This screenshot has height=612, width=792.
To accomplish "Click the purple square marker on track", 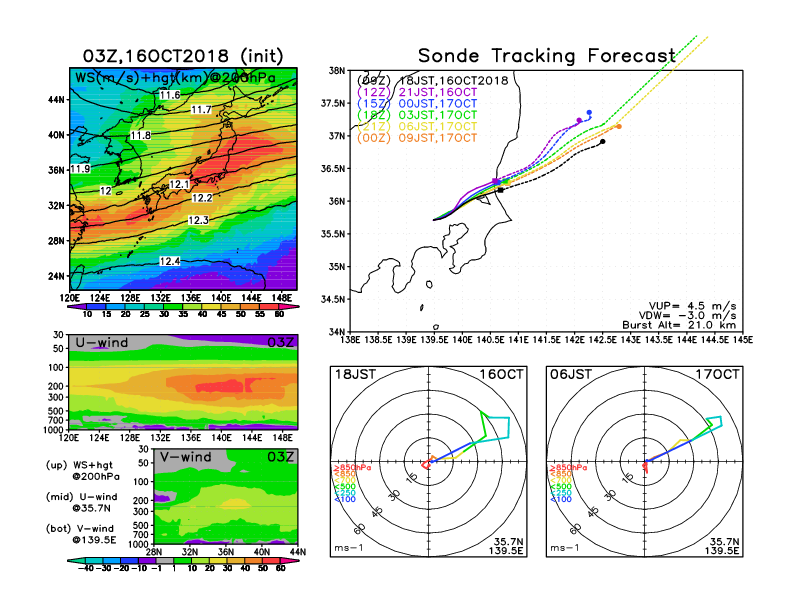I will (x=496, y=181).
